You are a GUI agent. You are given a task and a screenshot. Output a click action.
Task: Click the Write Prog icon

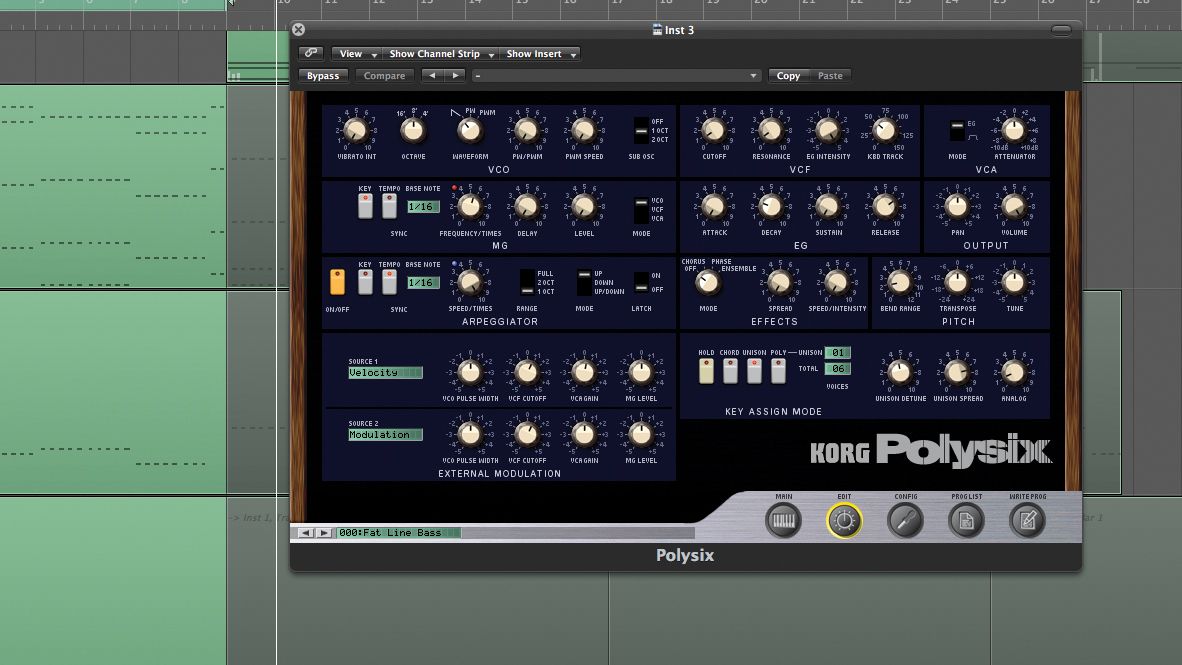click(x=1027, y=520)
